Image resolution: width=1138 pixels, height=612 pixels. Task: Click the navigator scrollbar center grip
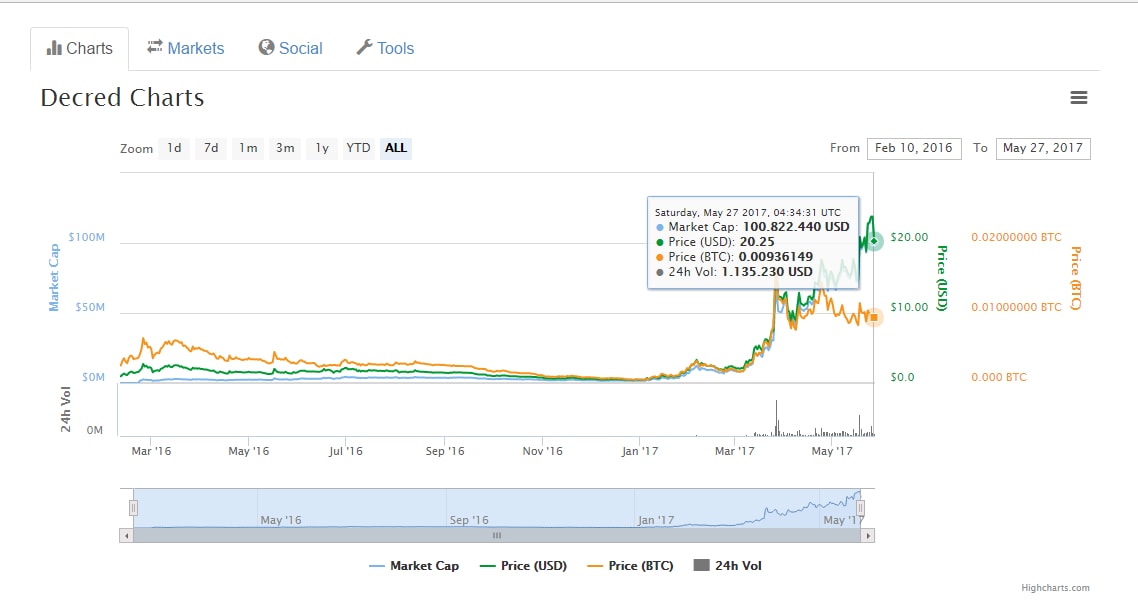click(x=497, y=536)
